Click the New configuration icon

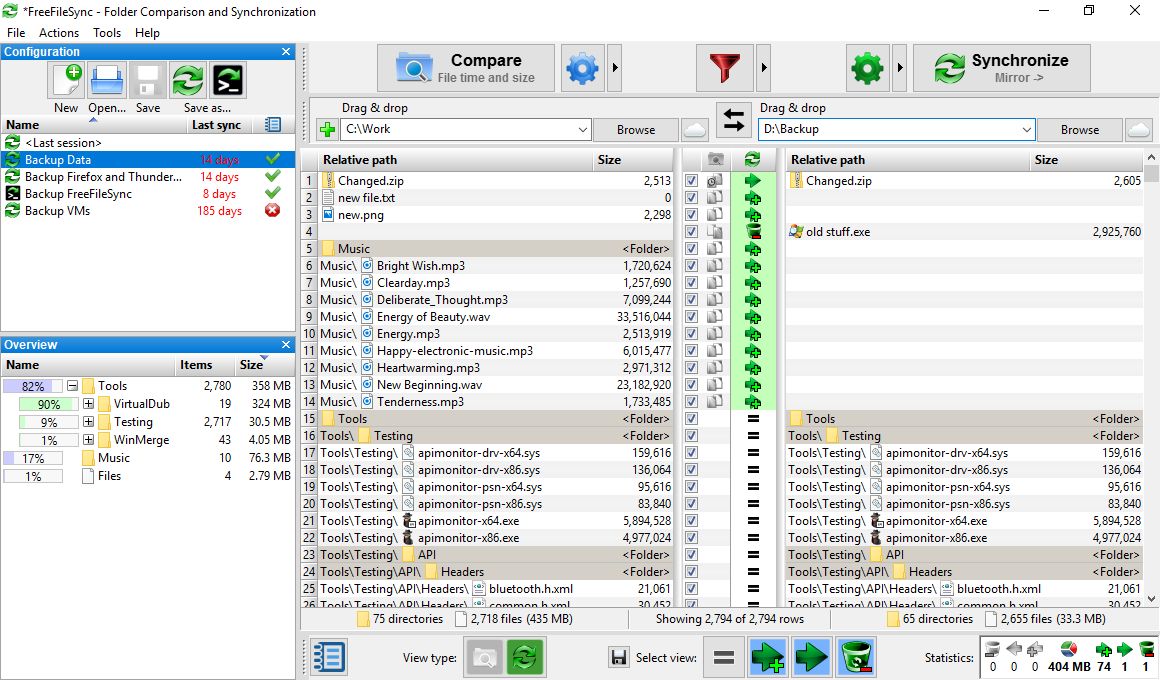[67, 80]
